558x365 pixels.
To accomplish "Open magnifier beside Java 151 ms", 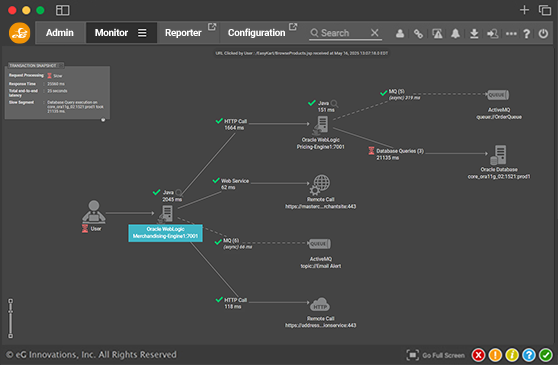I will pyautogui.click(x=334, y=103).
